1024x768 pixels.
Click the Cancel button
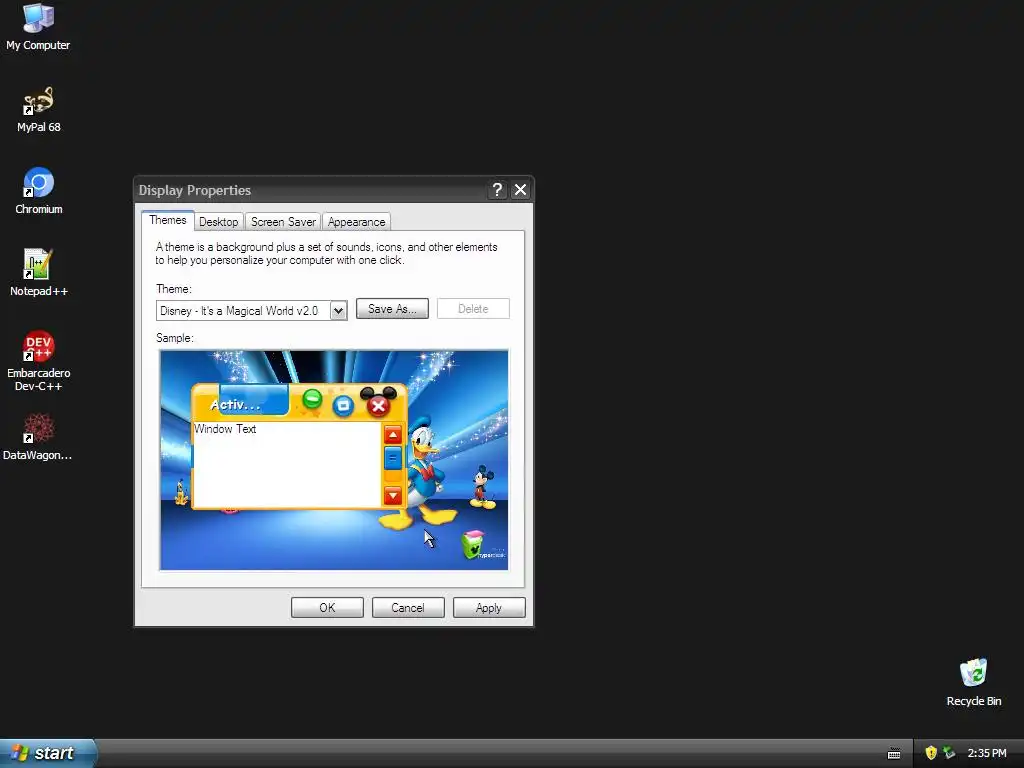tap(408, 607)
